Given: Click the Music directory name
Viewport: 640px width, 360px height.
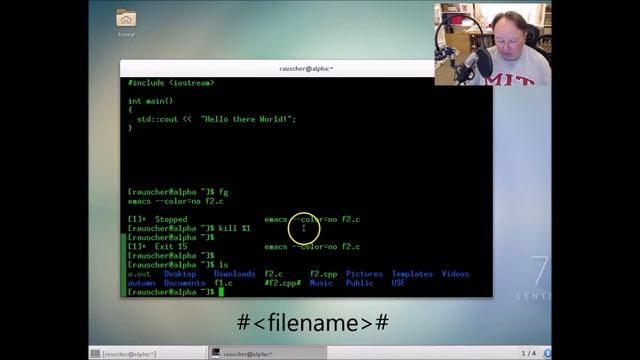Looking at the screenshot, I should tap(321, 283).
